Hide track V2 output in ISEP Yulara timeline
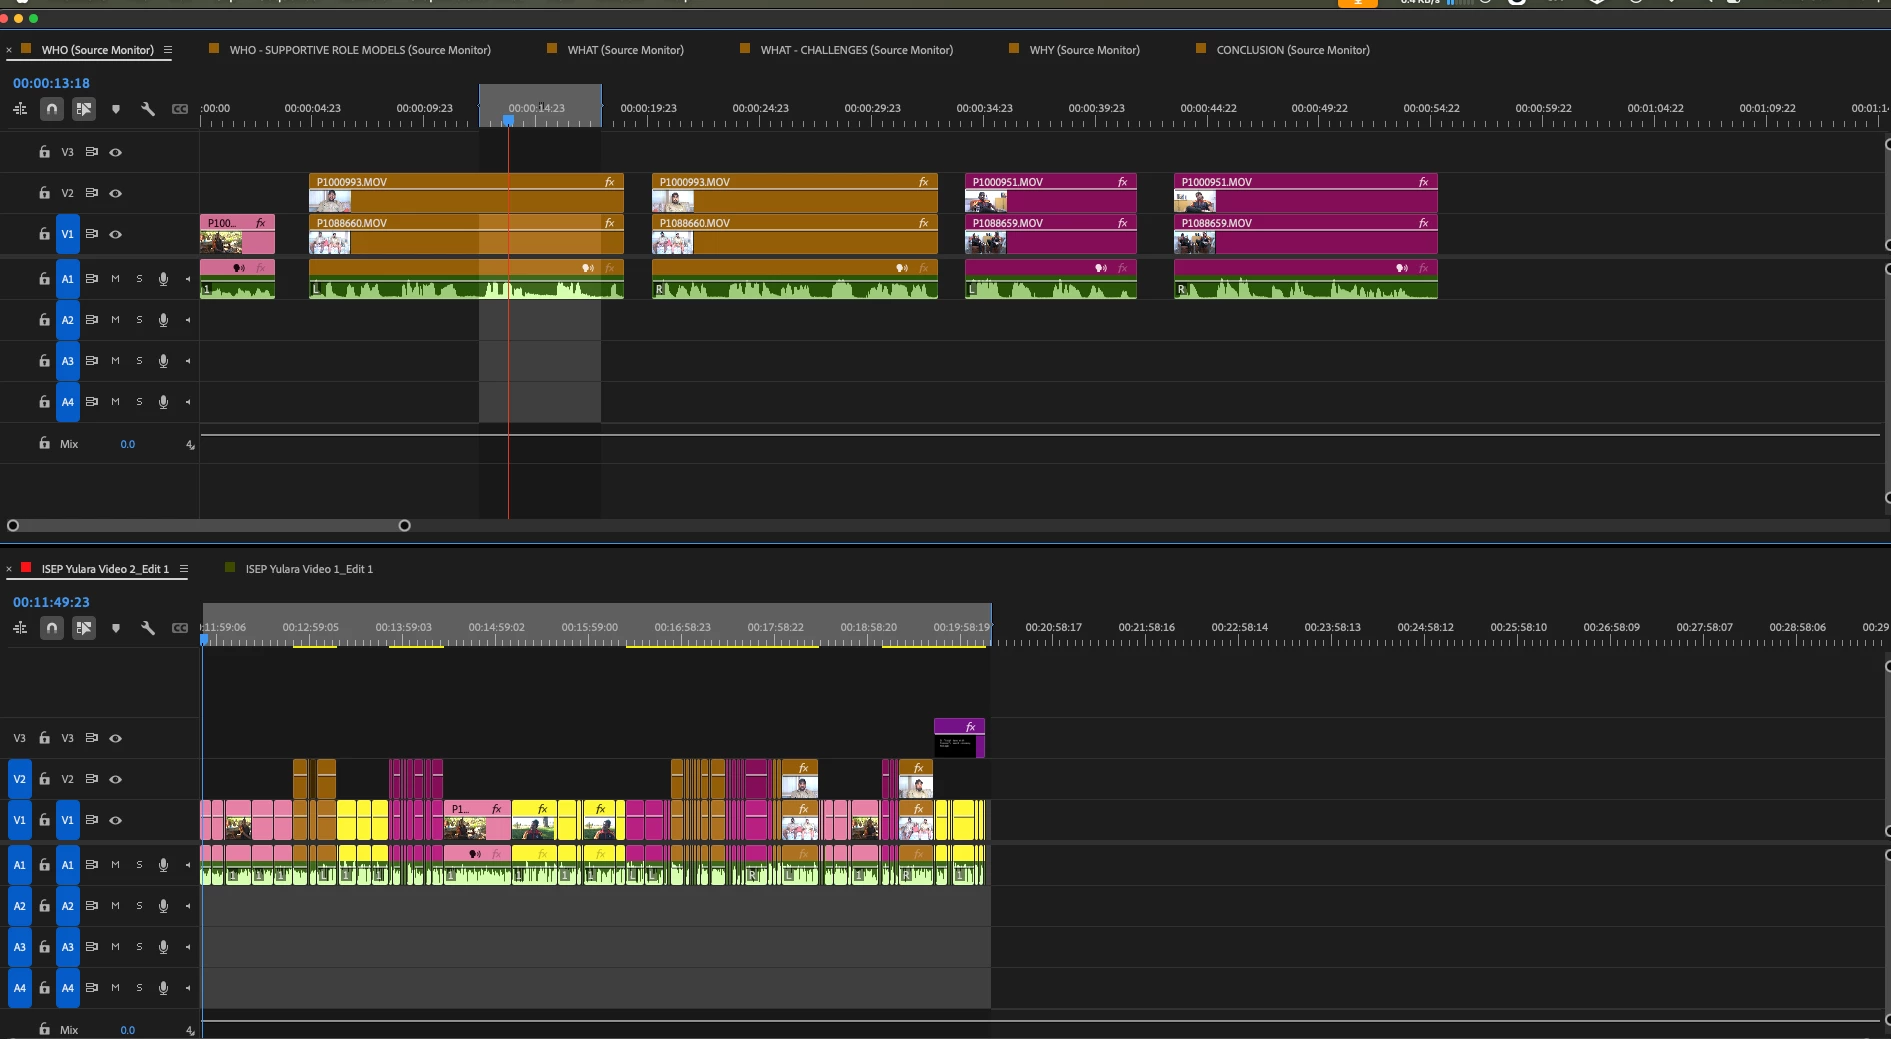Image resolution: width=1891 pixels, height=1039 pixels. (116, 779)
